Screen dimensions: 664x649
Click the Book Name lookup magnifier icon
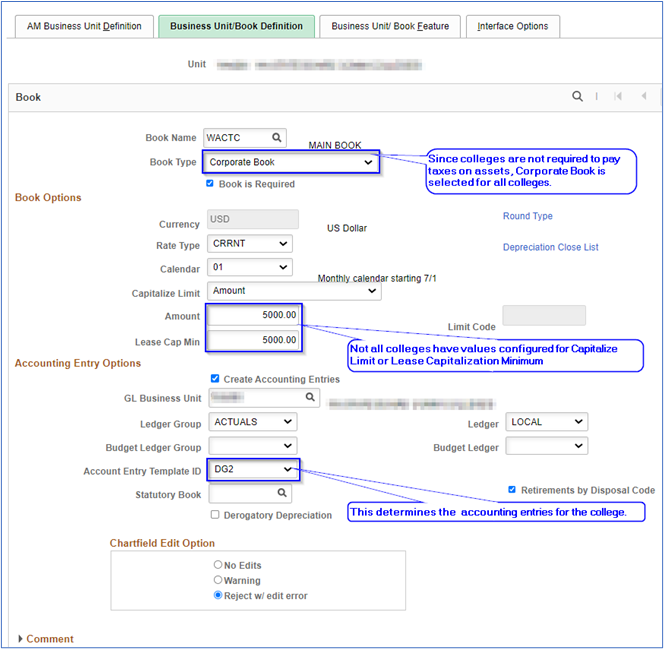[x=278, y=137]
